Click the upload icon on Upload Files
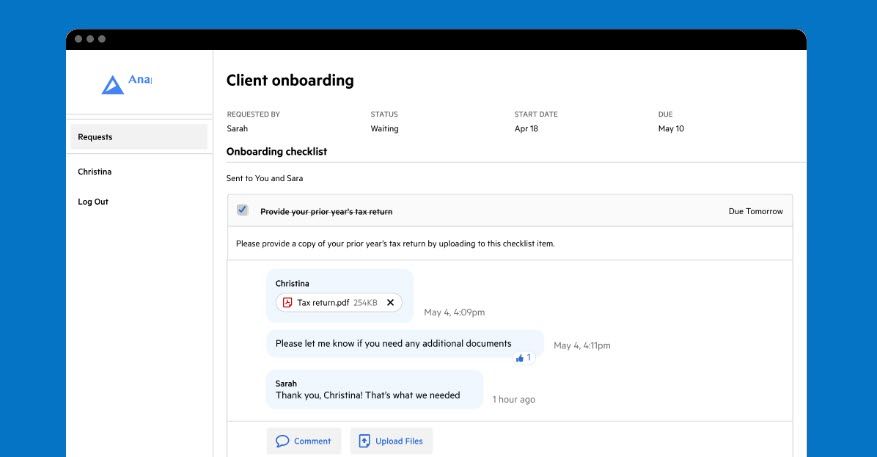The height and width of the screenshot is (457, 877). tap(364, 441)
